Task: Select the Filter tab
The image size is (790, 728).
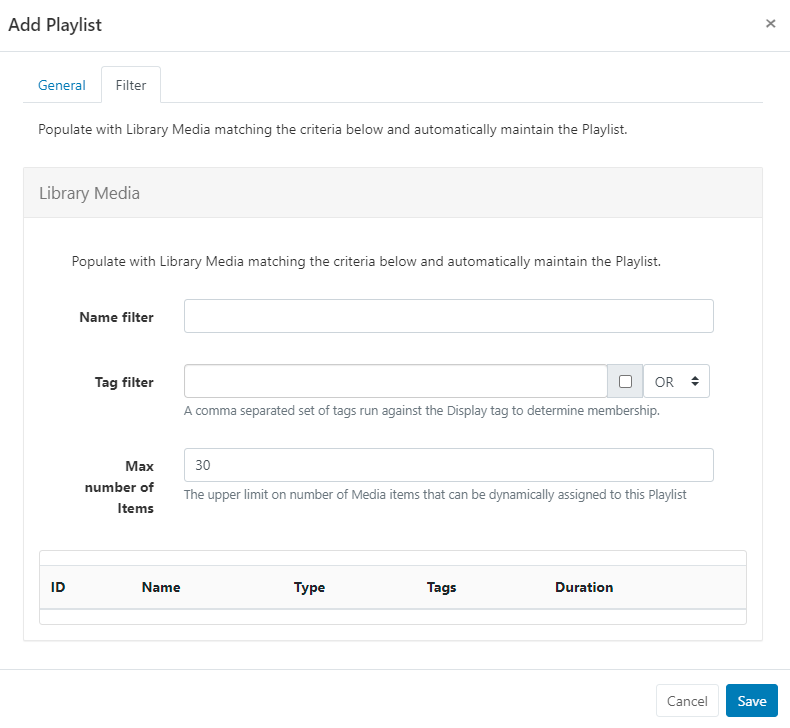Action: point(131,85)
